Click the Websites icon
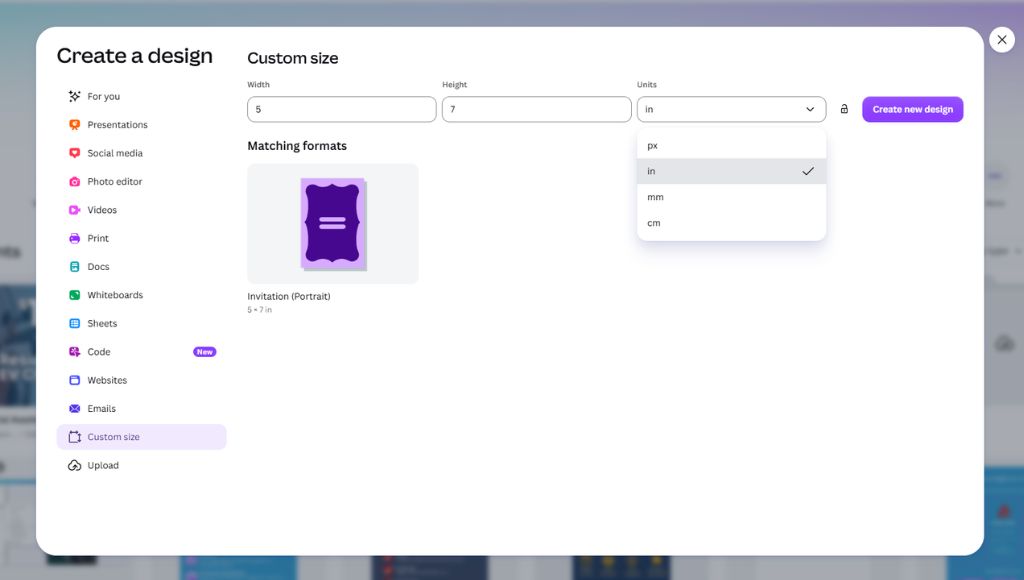The image size is (1024, 580). tap(74, 380)
